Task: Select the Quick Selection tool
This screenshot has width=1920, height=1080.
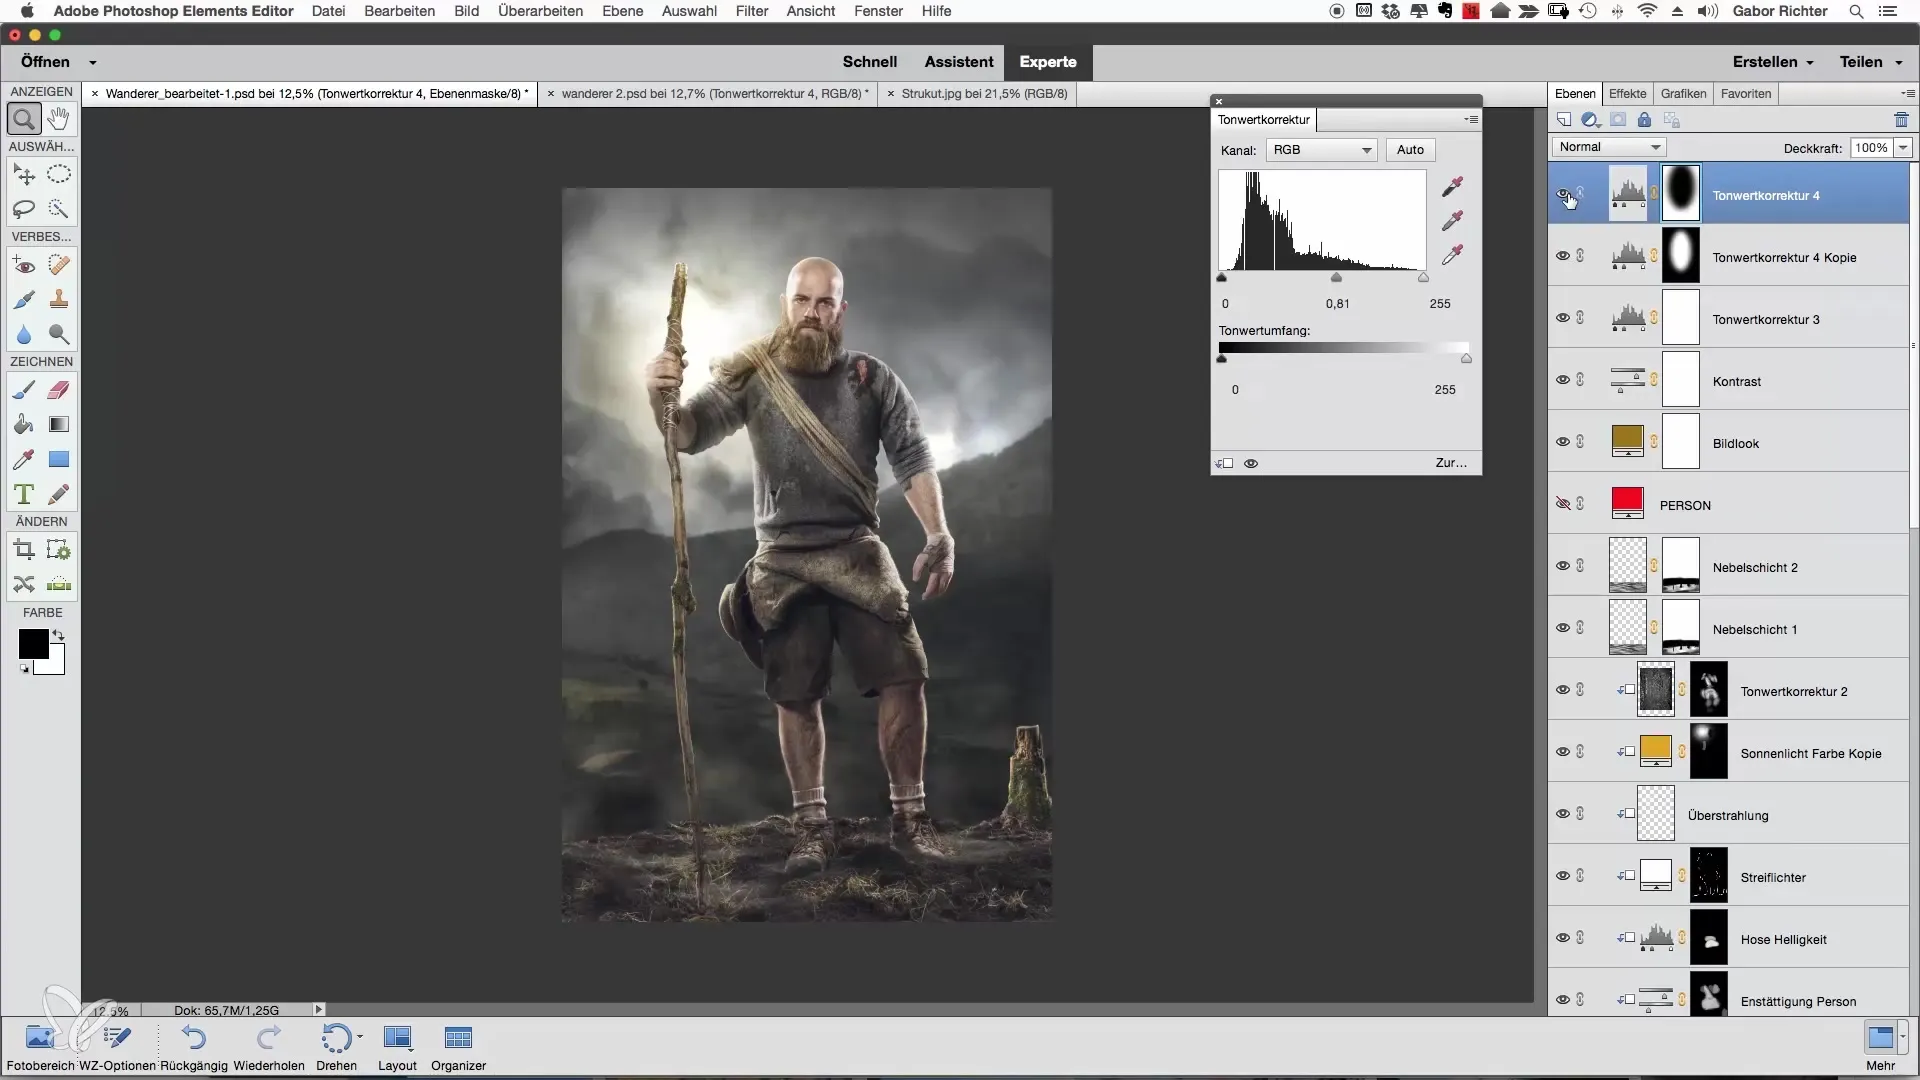Action: point(59,209)
